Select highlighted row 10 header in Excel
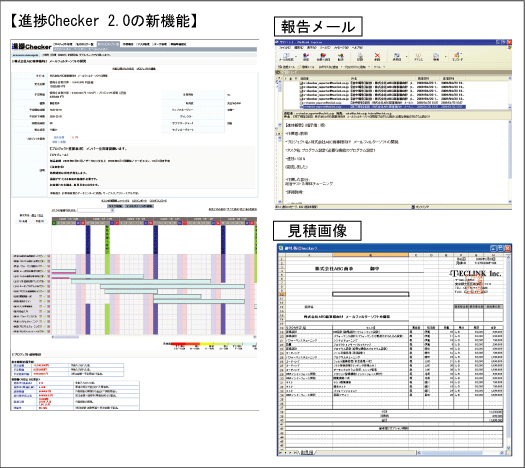The width and height of the screenshot is (525, 468). point(282,294)
